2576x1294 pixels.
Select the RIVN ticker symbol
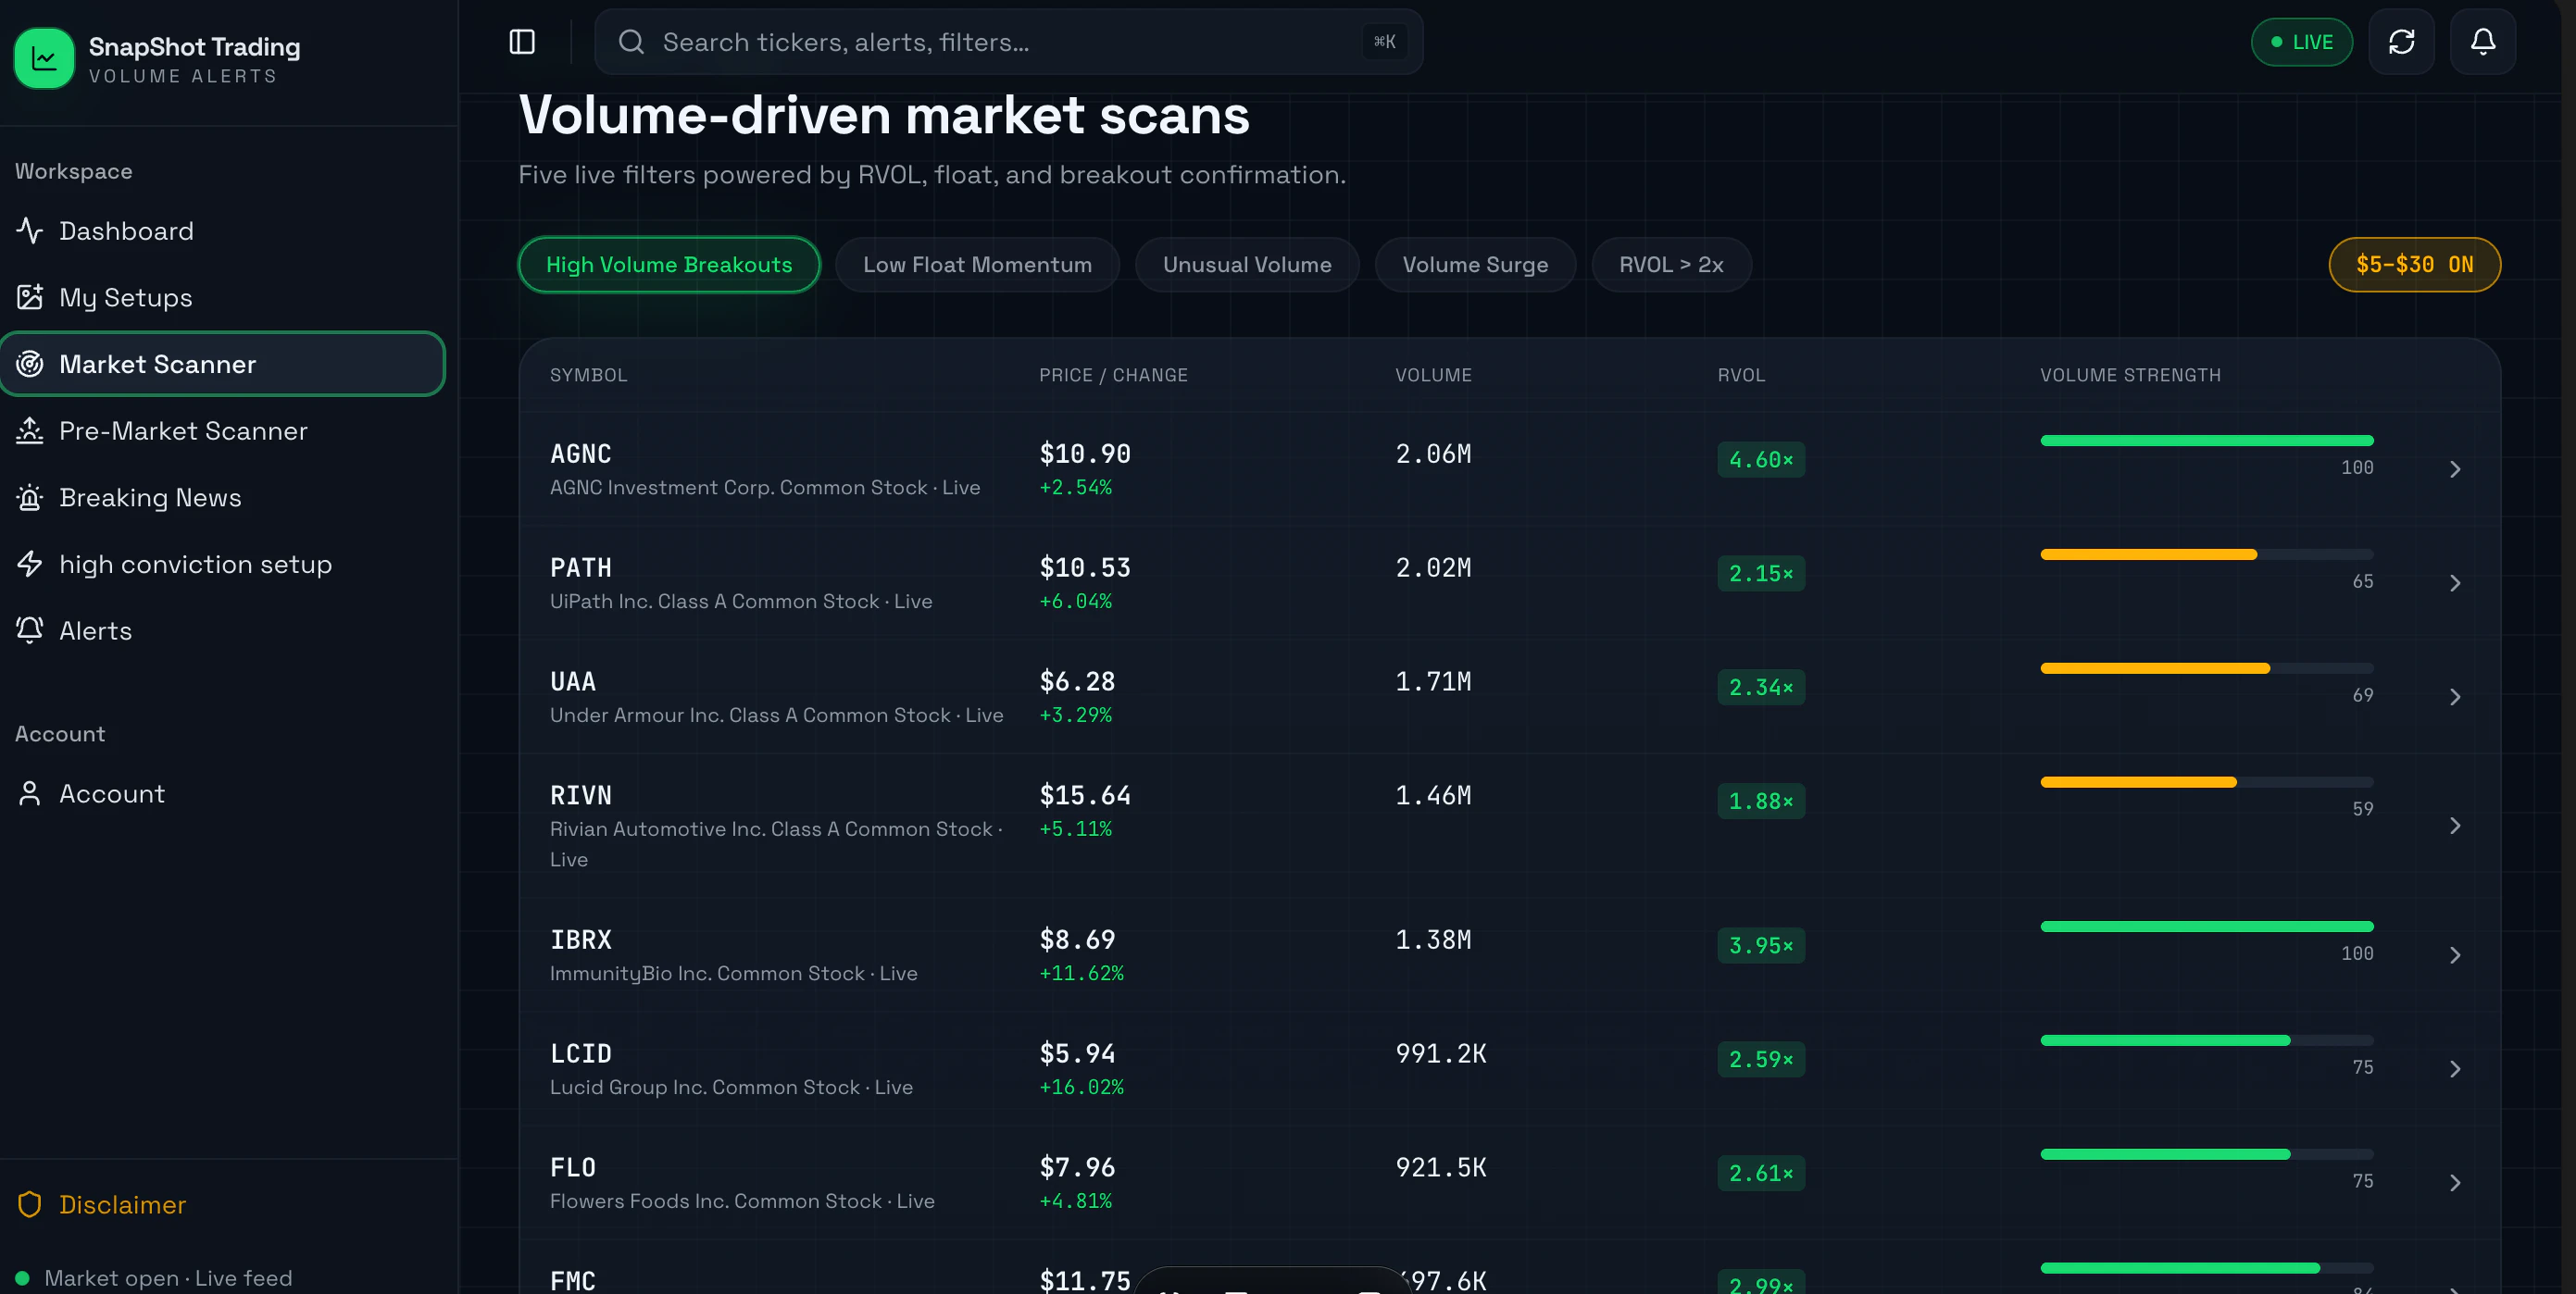tap(581, 796)
